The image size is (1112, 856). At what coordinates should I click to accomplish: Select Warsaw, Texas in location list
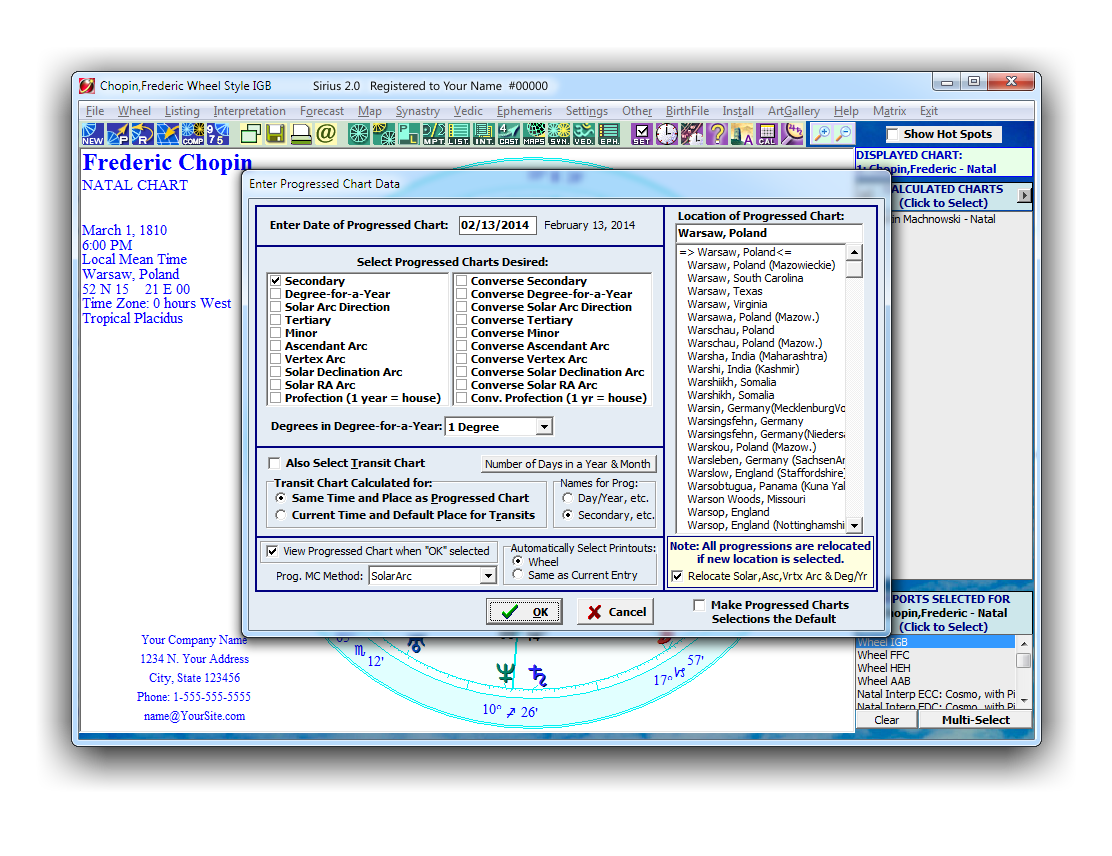[725, 291]
